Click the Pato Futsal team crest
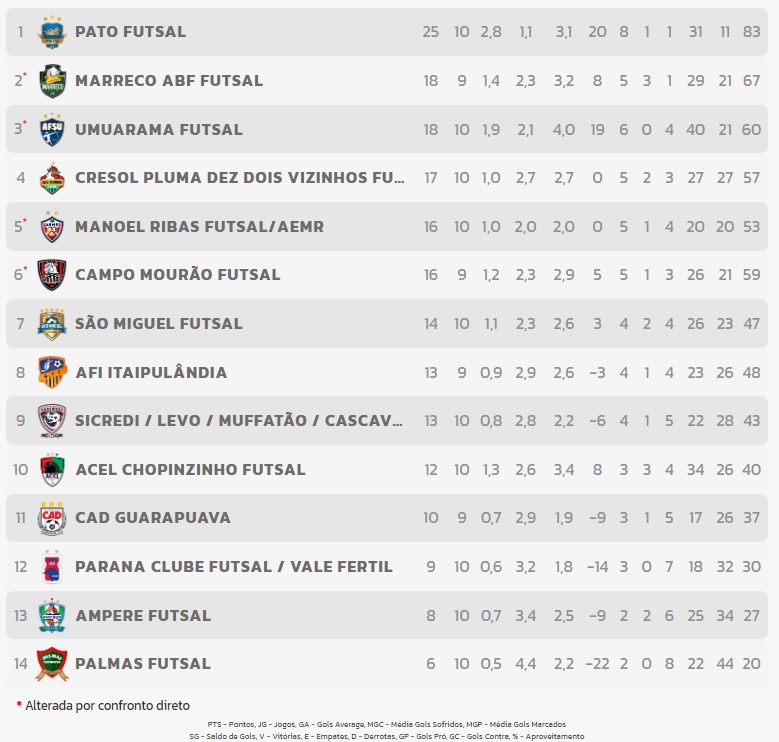Image resolution: width=779 pixels, height=742 pixels. click(x=52, y=32)
